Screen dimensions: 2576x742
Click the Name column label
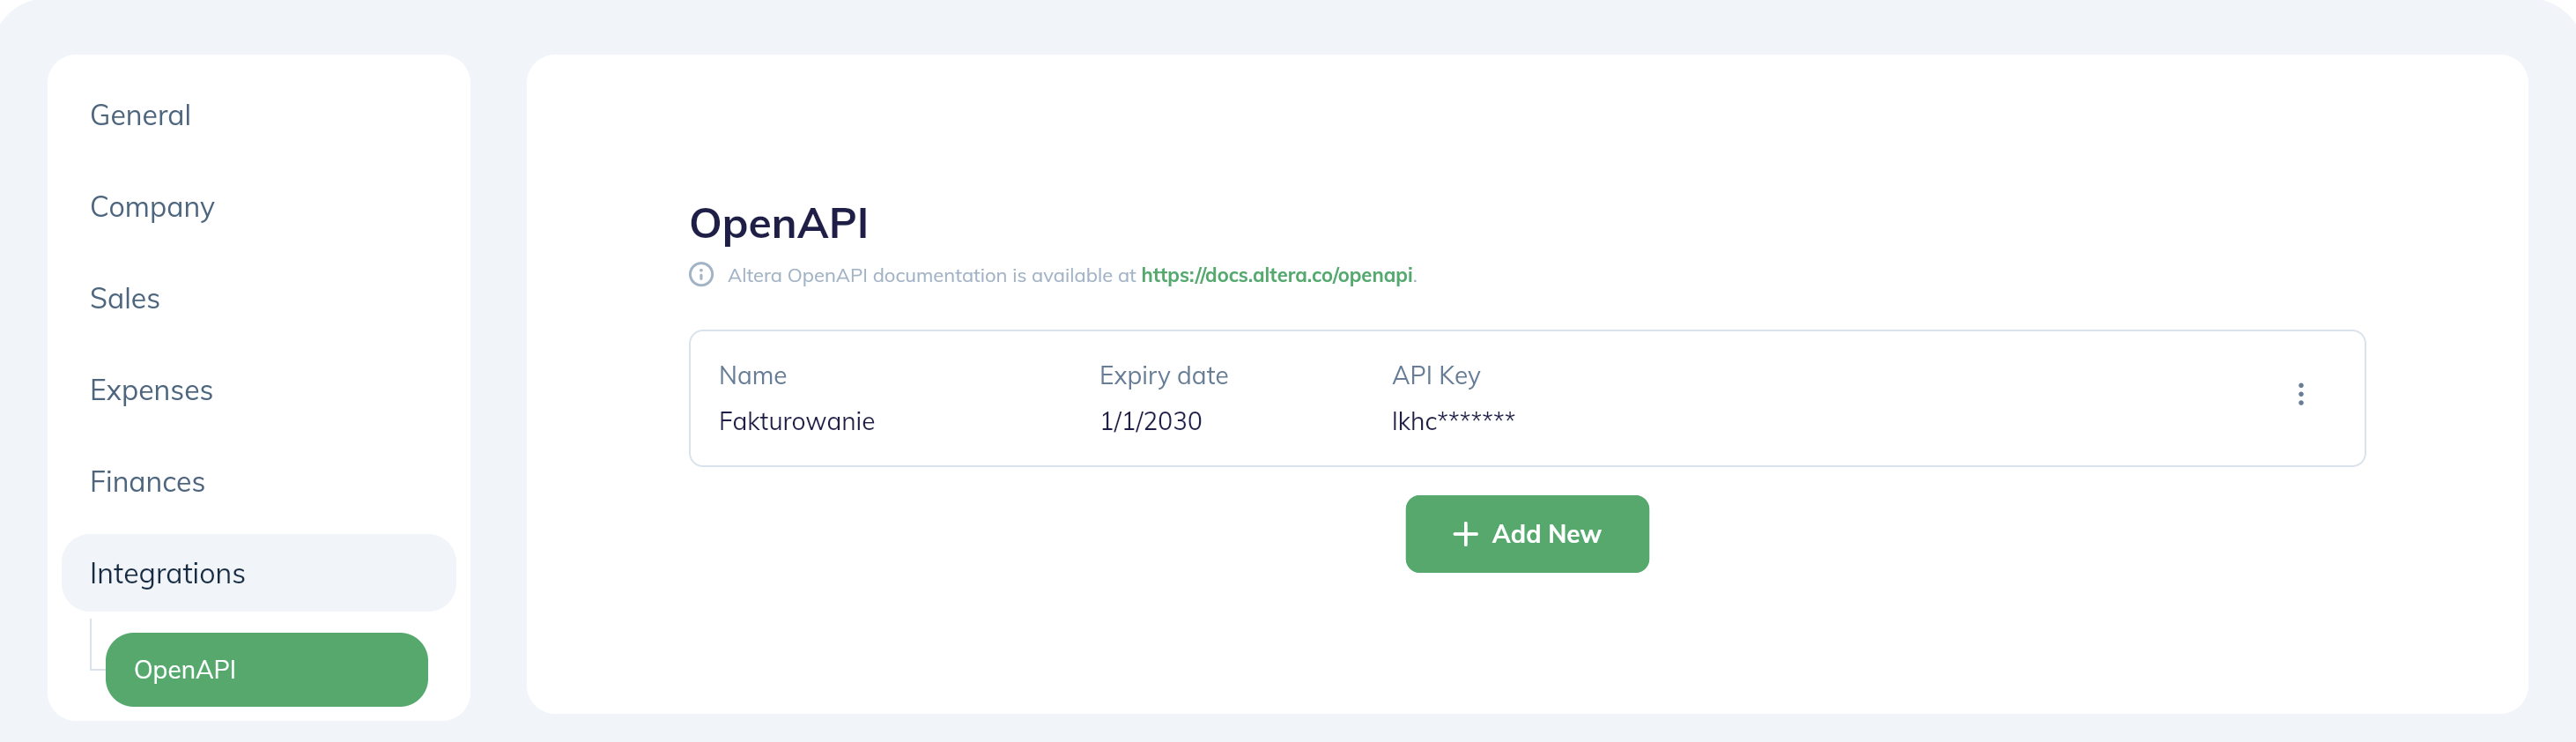coord(752,376)
